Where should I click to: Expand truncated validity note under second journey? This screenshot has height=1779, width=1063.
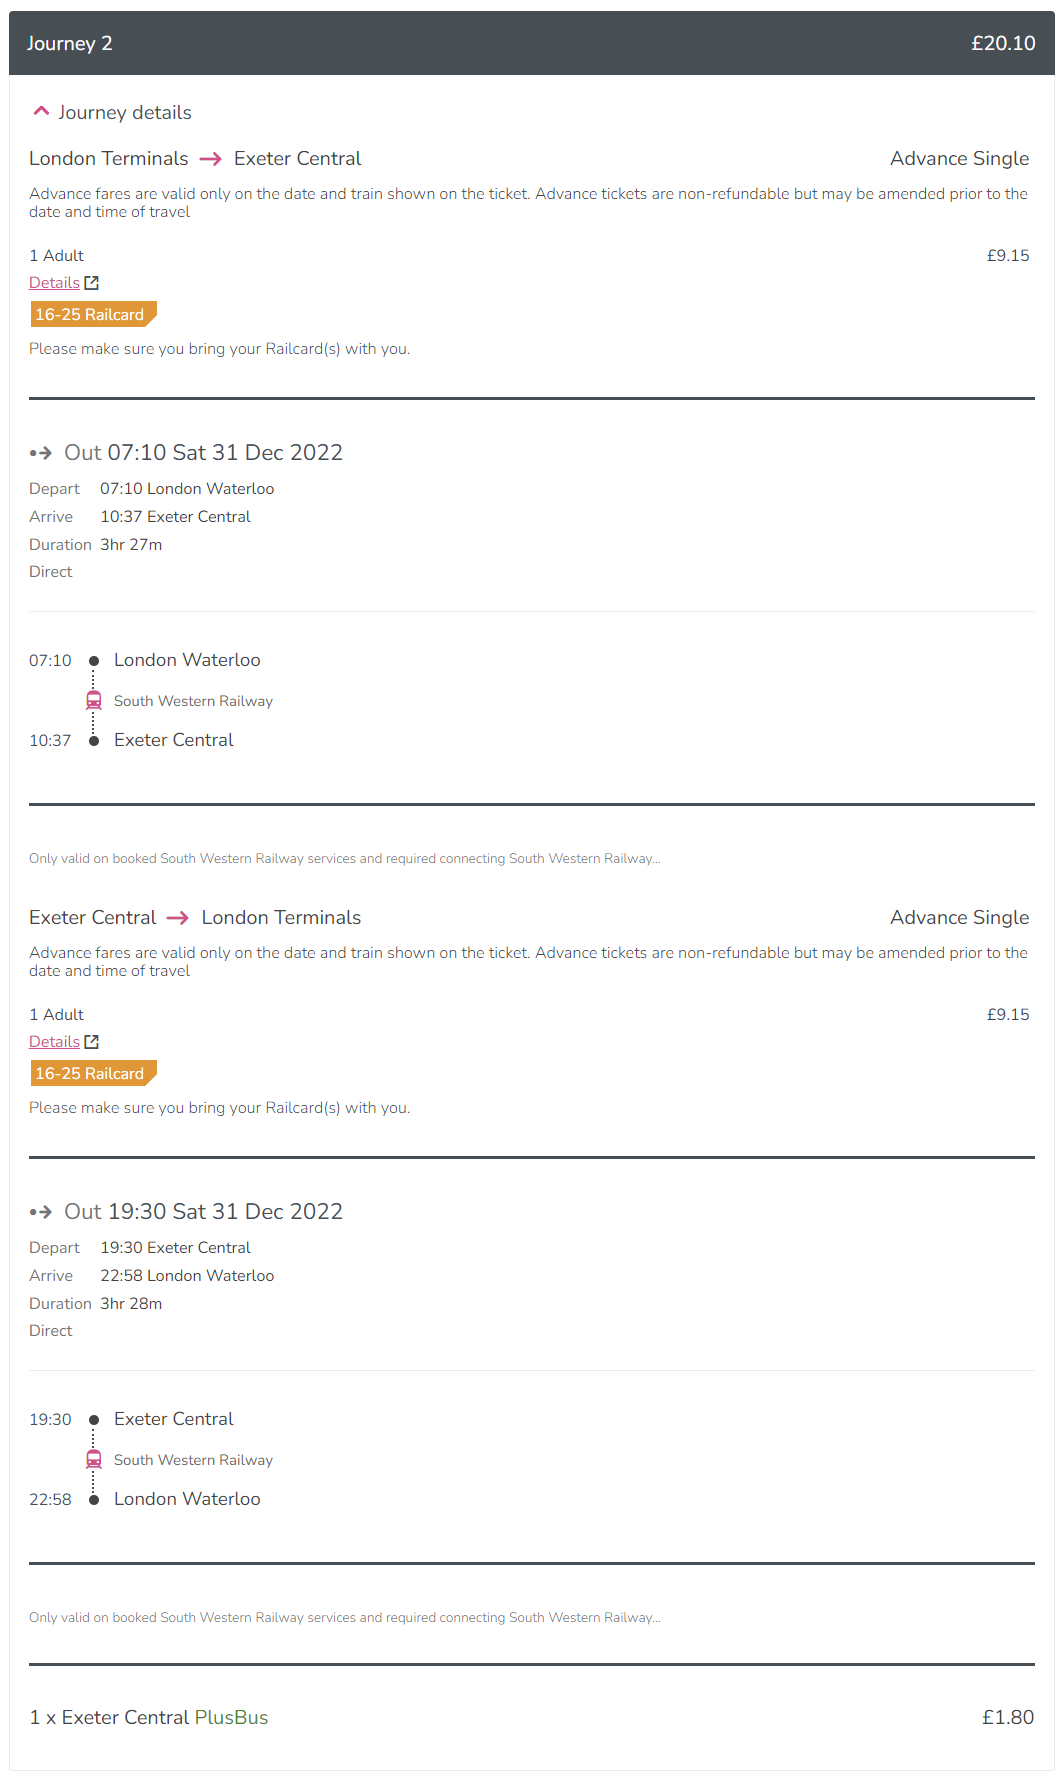pos(345,1617)
